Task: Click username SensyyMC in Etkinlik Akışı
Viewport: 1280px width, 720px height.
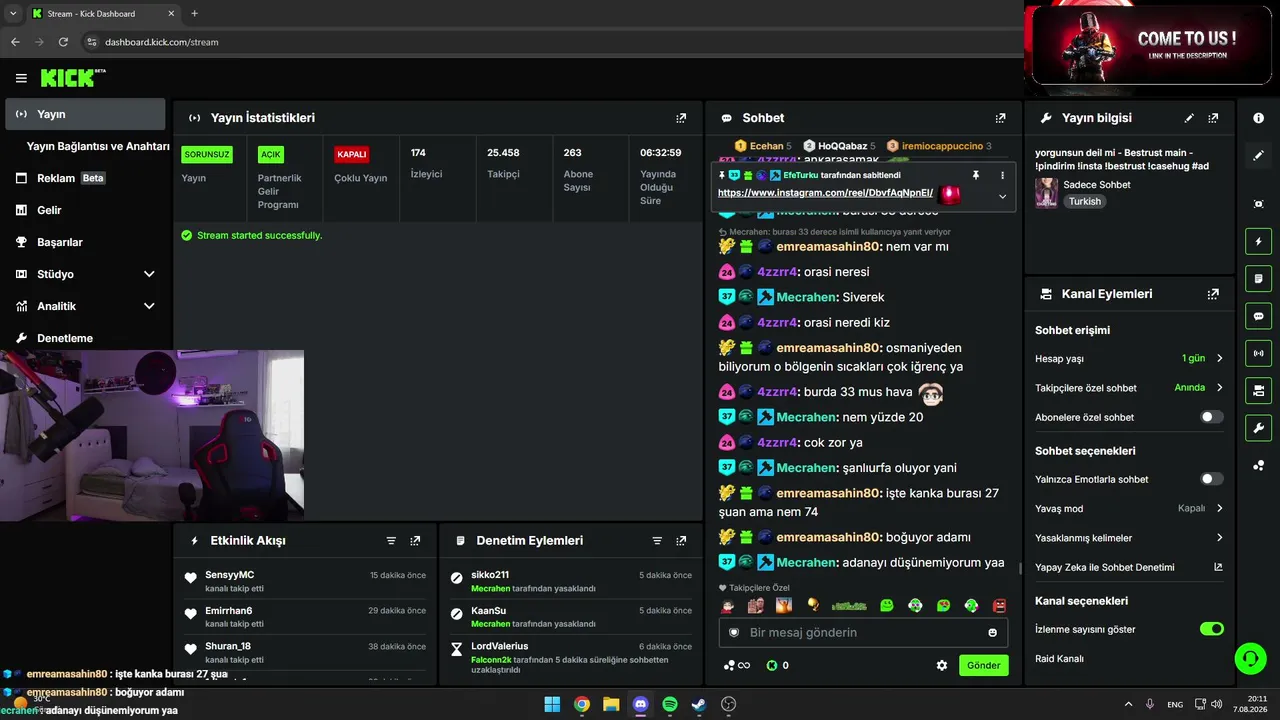Action: coord(230,575)
